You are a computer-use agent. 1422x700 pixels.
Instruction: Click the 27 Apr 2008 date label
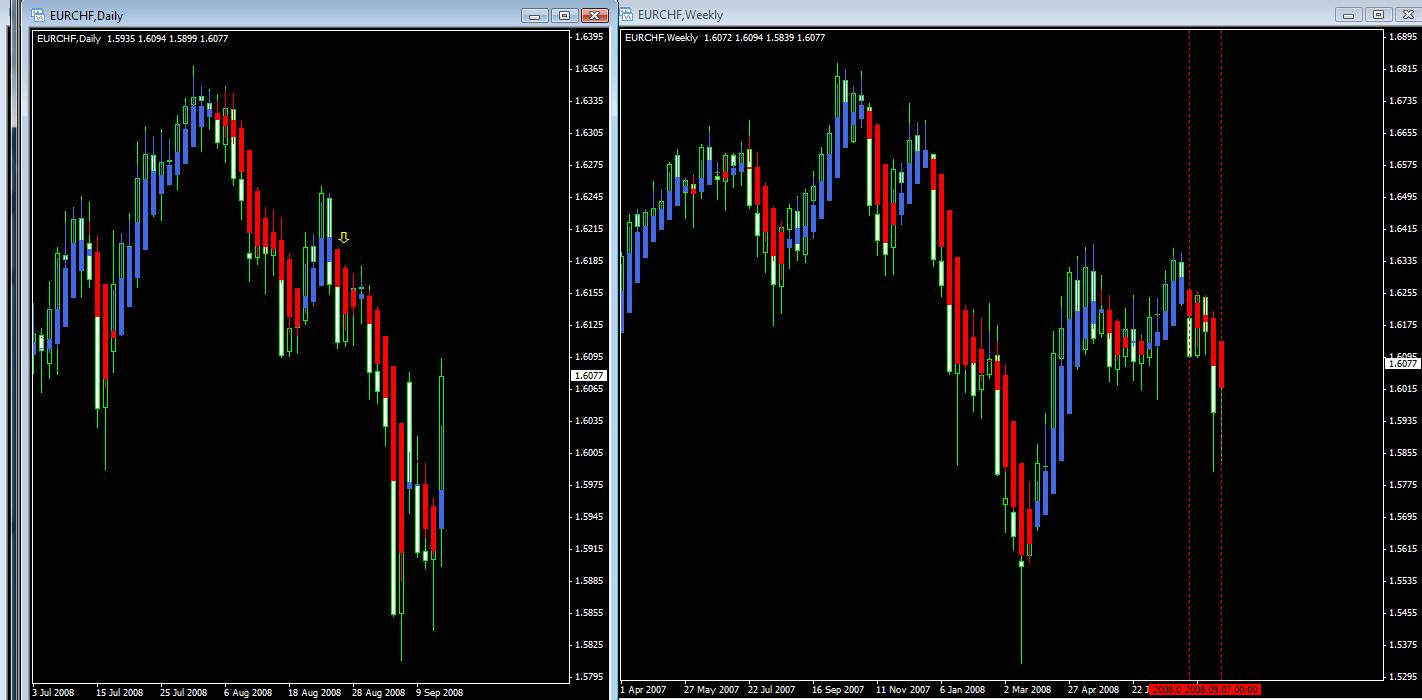click(1093, 690)
